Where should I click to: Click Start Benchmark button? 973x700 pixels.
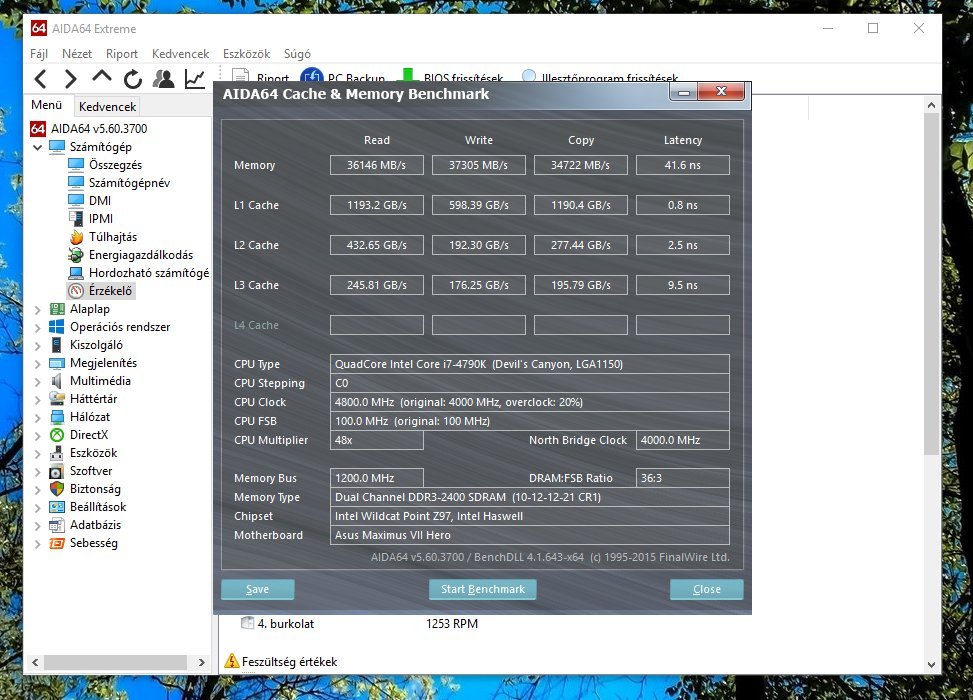(x=483, y=589)
